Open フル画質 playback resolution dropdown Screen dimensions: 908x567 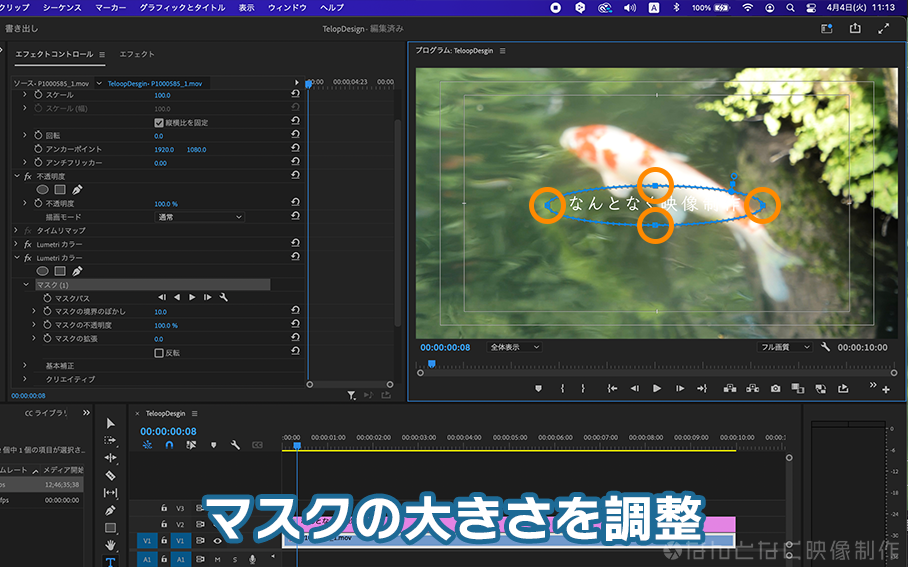(784, 347)
